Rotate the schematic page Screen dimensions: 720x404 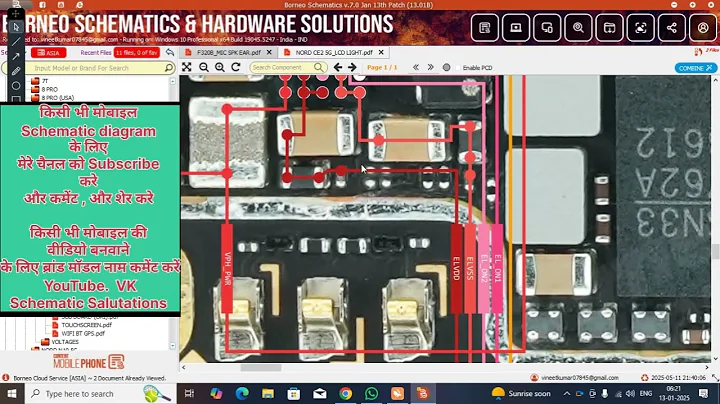236,67
